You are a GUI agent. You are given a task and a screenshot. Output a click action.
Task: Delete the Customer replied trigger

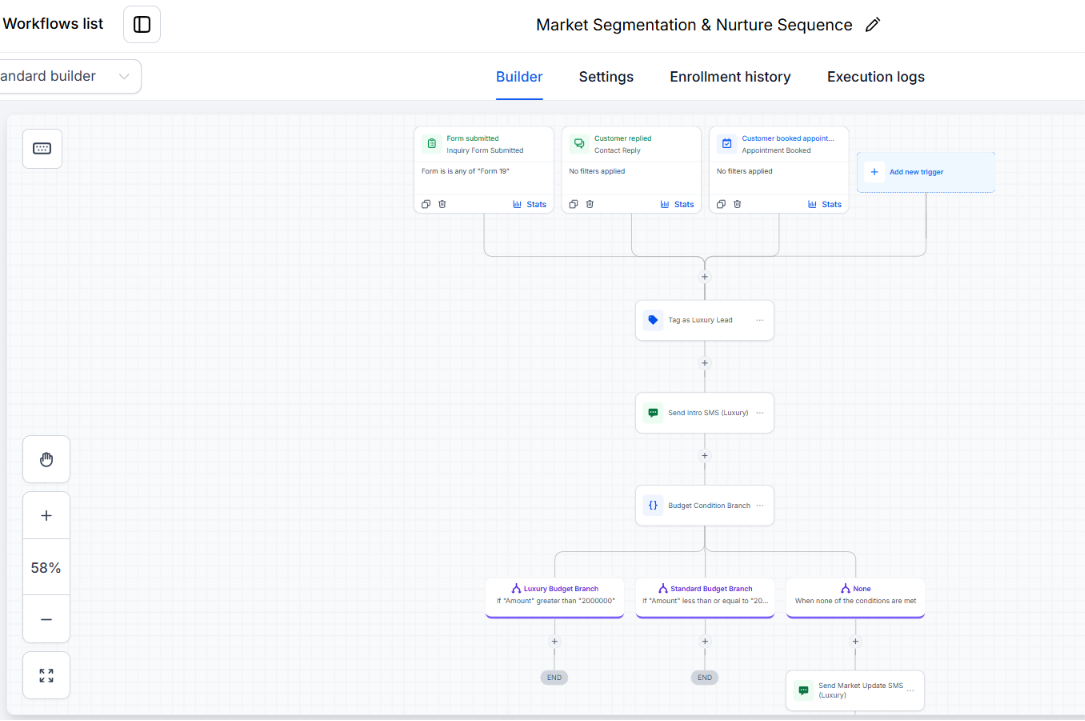coord(590,204)
